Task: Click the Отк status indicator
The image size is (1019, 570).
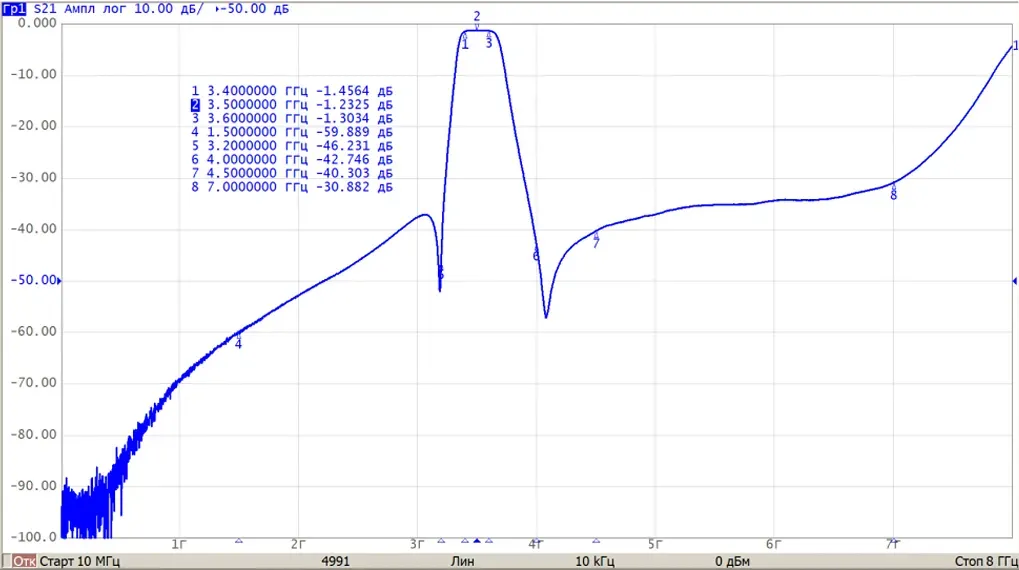Action: [24, 561]
